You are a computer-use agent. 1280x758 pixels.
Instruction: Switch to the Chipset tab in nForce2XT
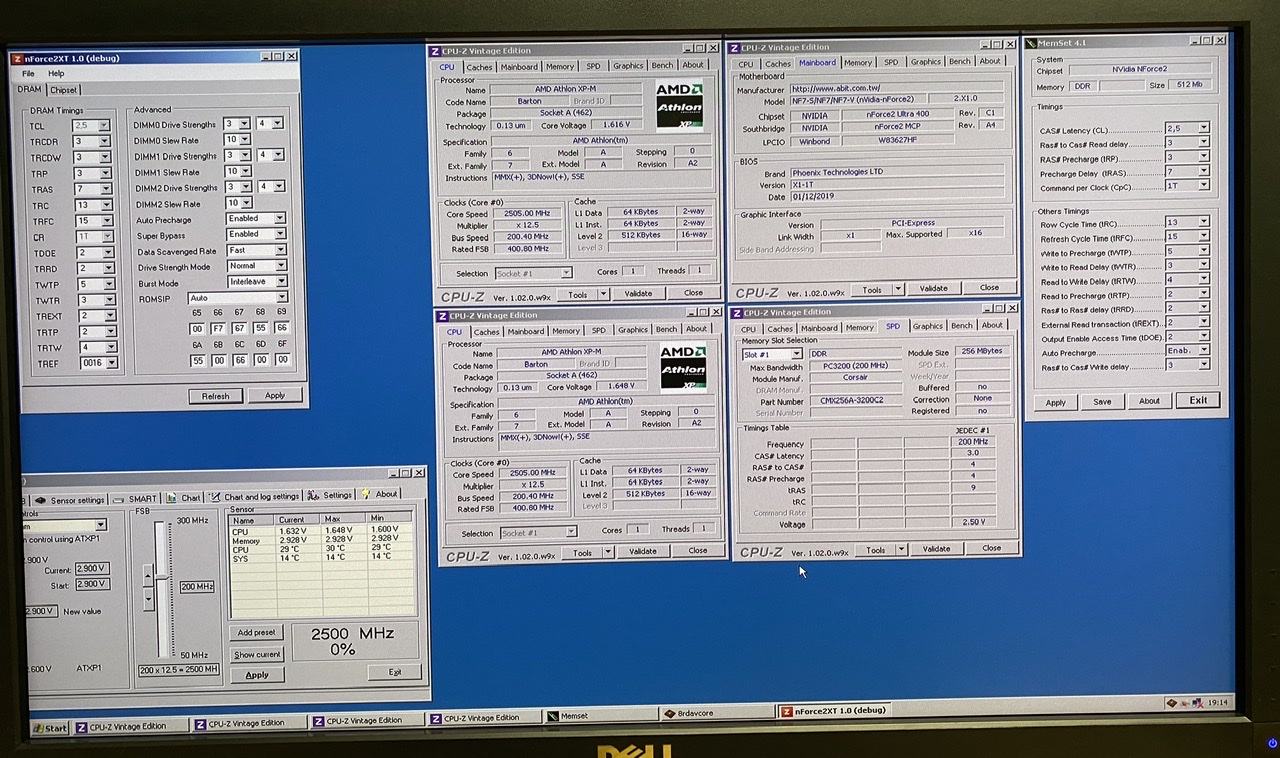(x=63, y=89)
